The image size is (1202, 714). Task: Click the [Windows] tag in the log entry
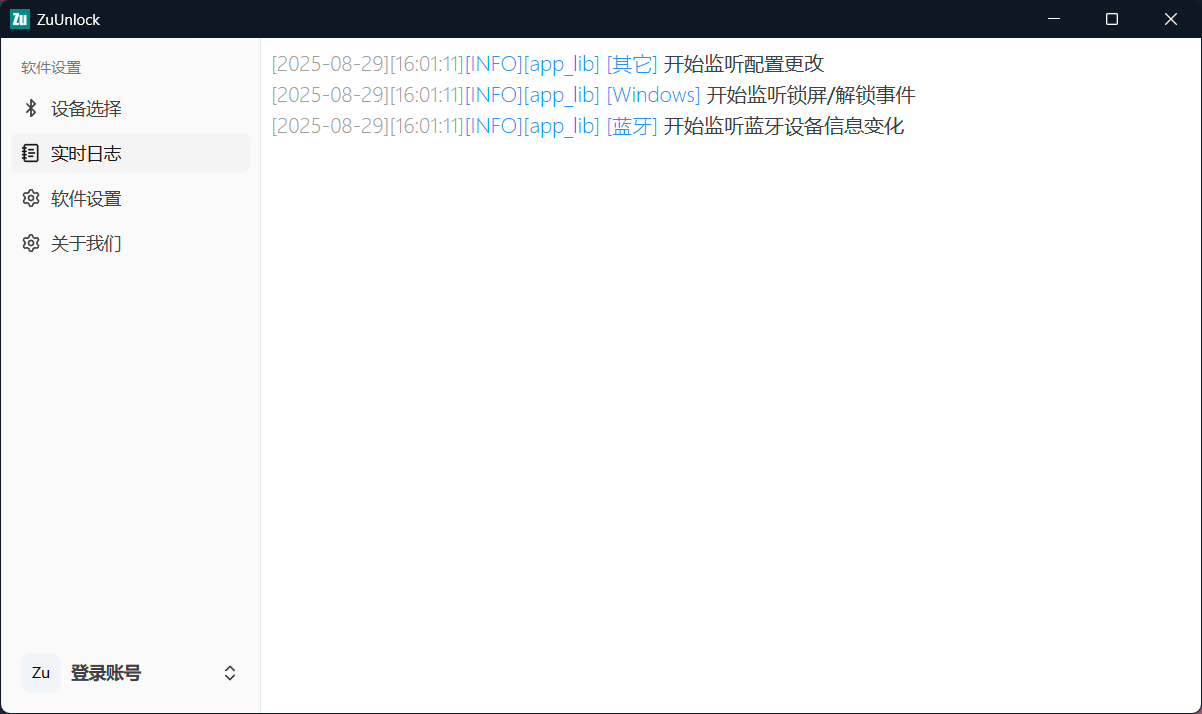tap(653, 95)
